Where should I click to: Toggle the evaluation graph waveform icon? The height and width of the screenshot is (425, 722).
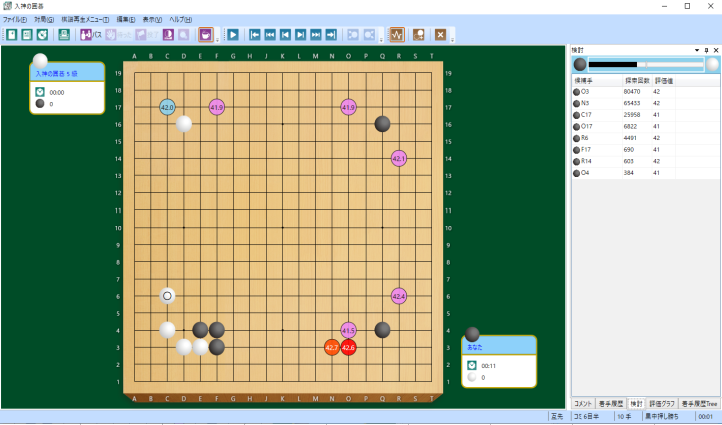(397, 34)
